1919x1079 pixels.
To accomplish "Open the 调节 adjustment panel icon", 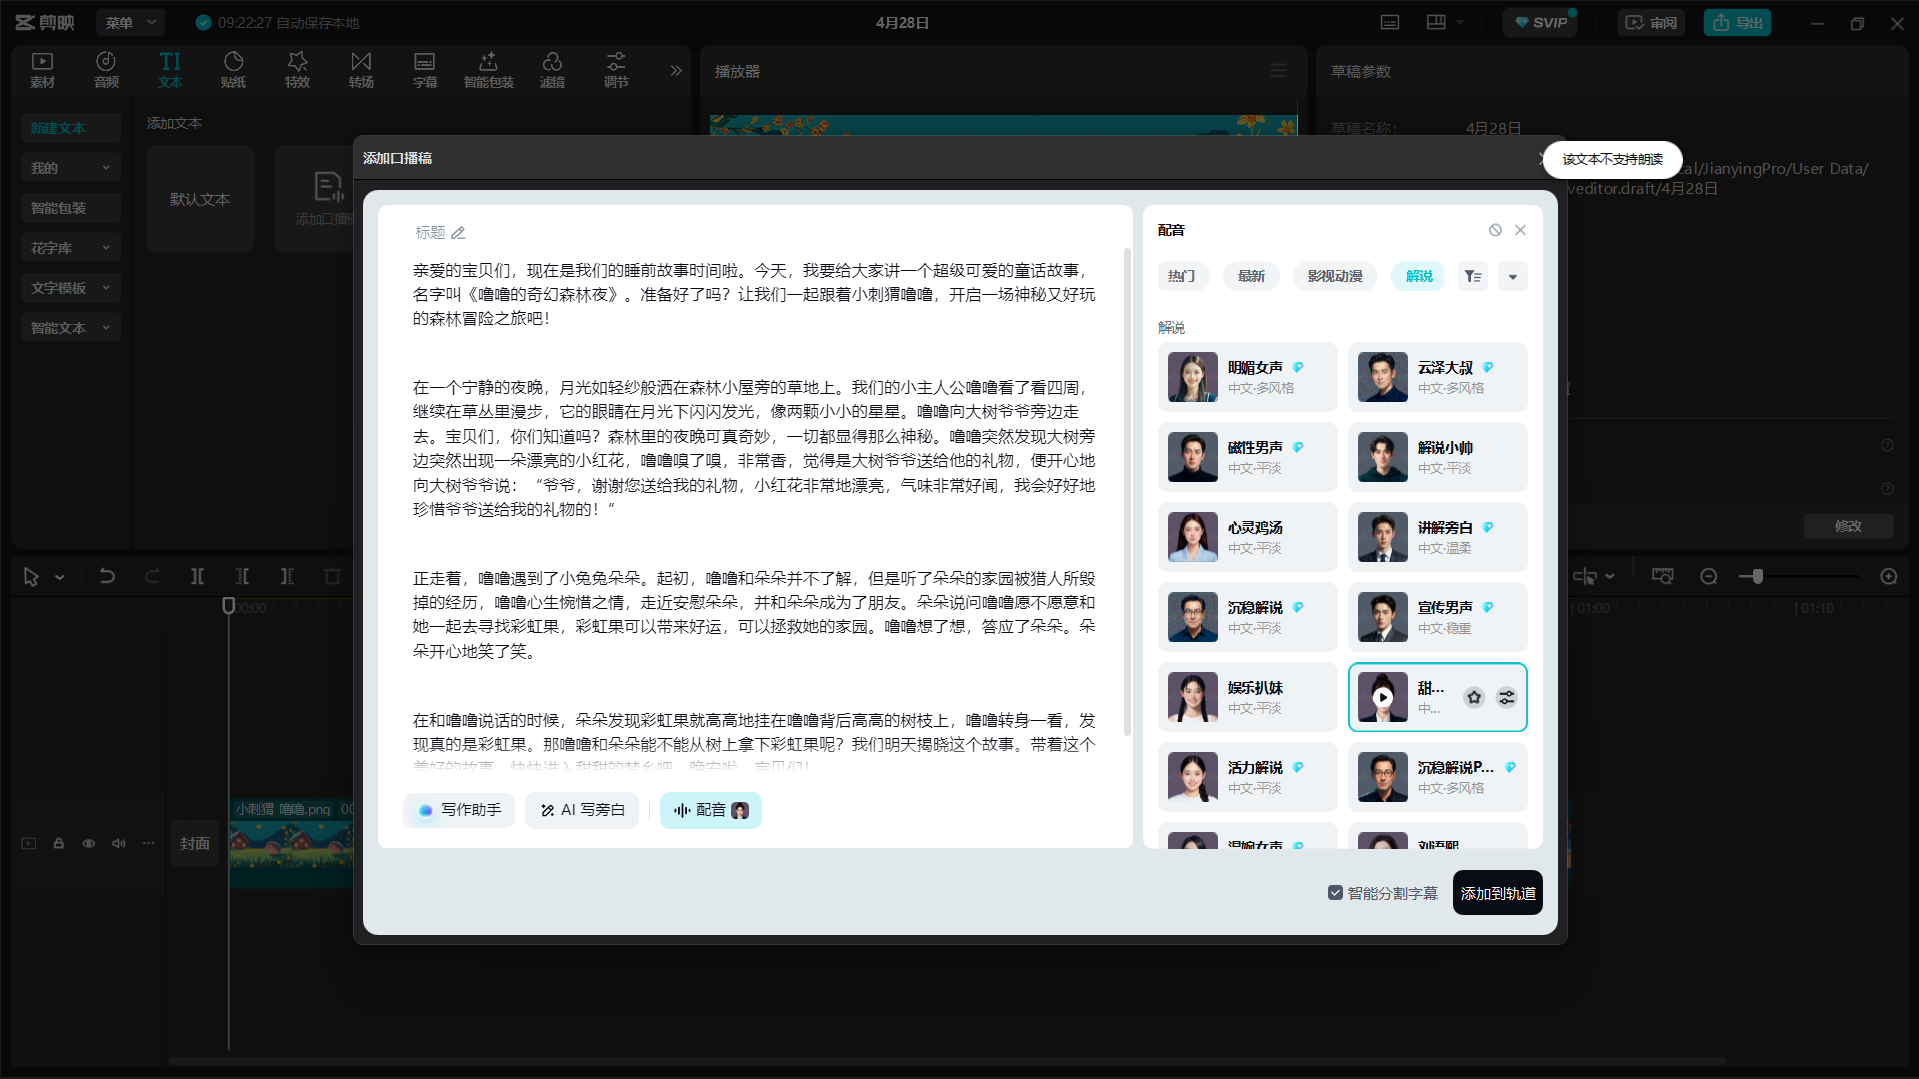I will click(x=616, y=70).
